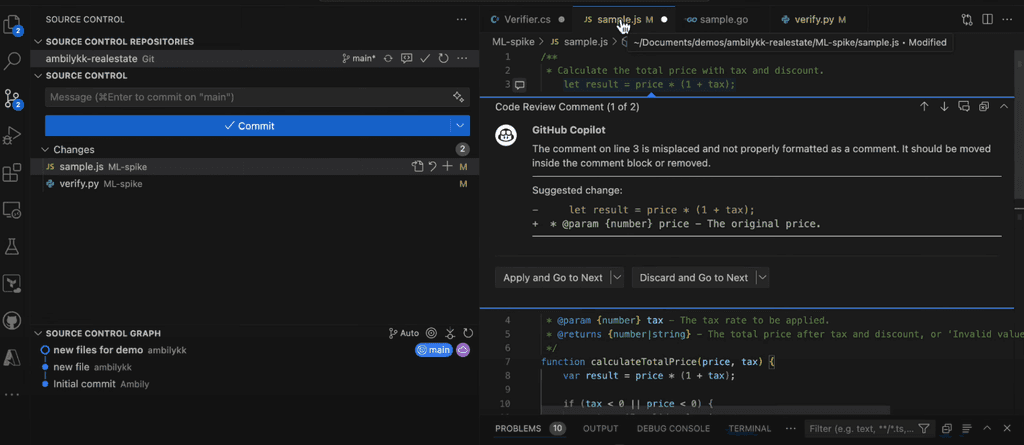This screenshot has height=445, width=1024.
Task: Discard changes for sample.js
Action: coord(432,167)
